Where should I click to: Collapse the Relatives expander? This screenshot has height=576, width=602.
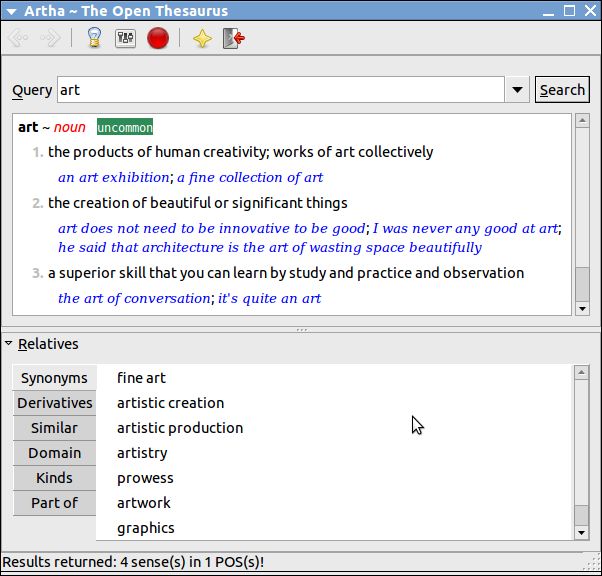coord(9,343)
